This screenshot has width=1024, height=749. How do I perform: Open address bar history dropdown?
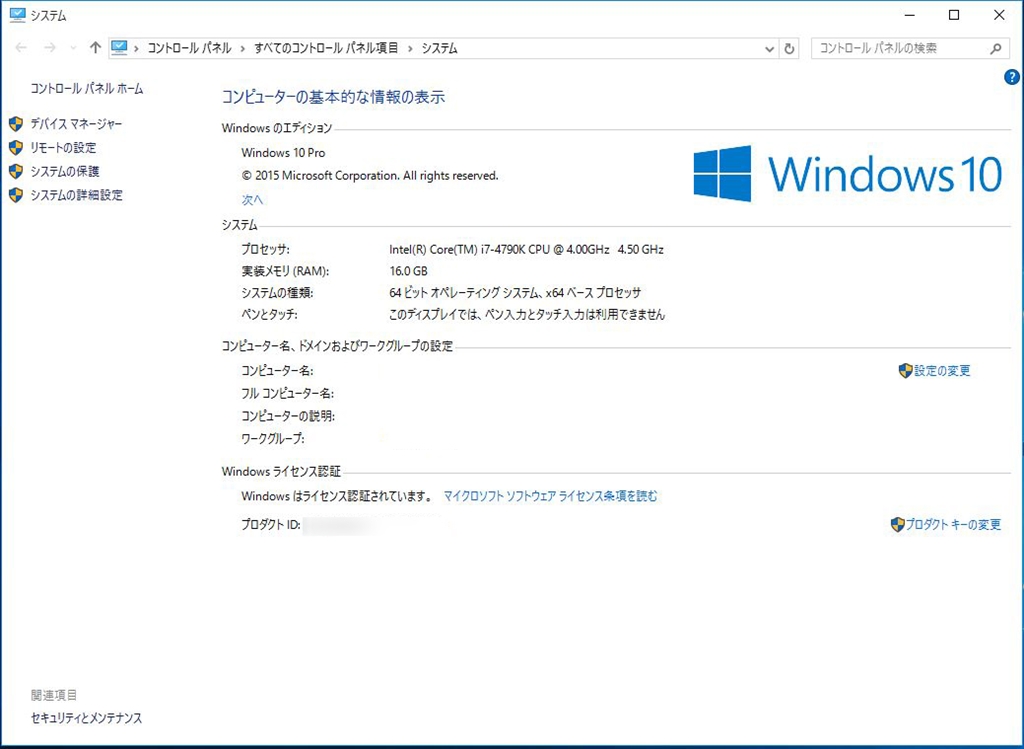769,49
